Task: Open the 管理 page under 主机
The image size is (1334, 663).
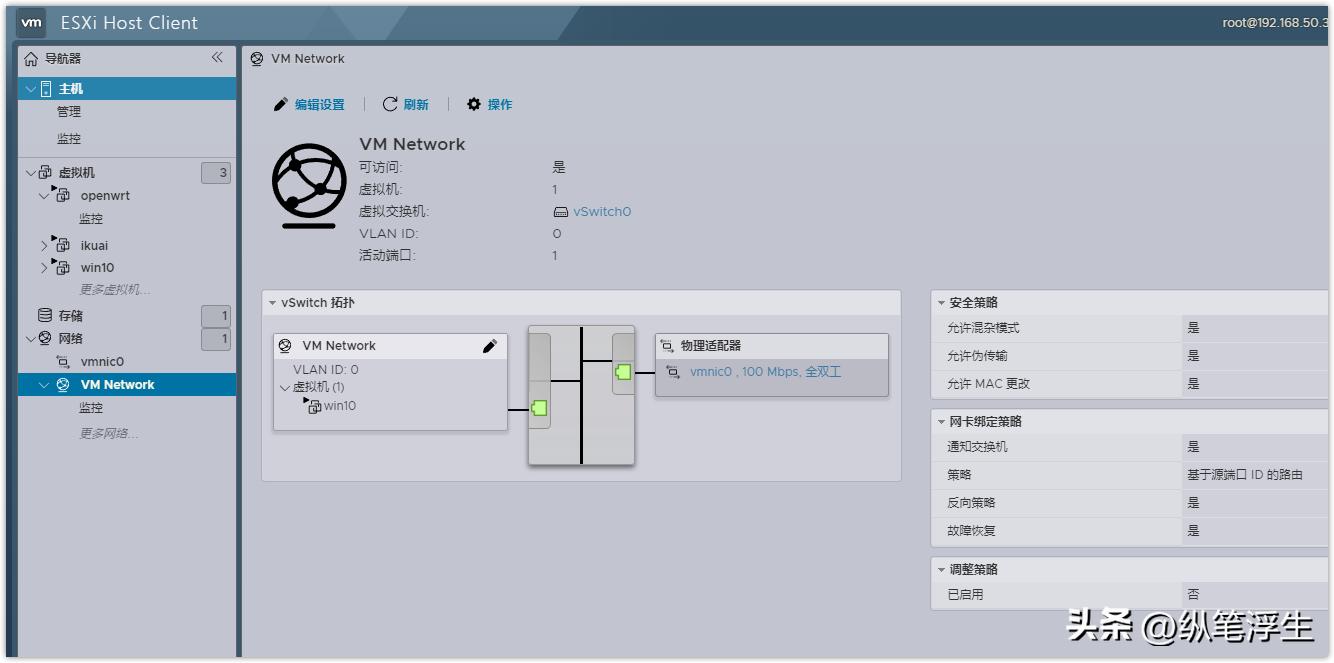Action: (x=69, y=111)
